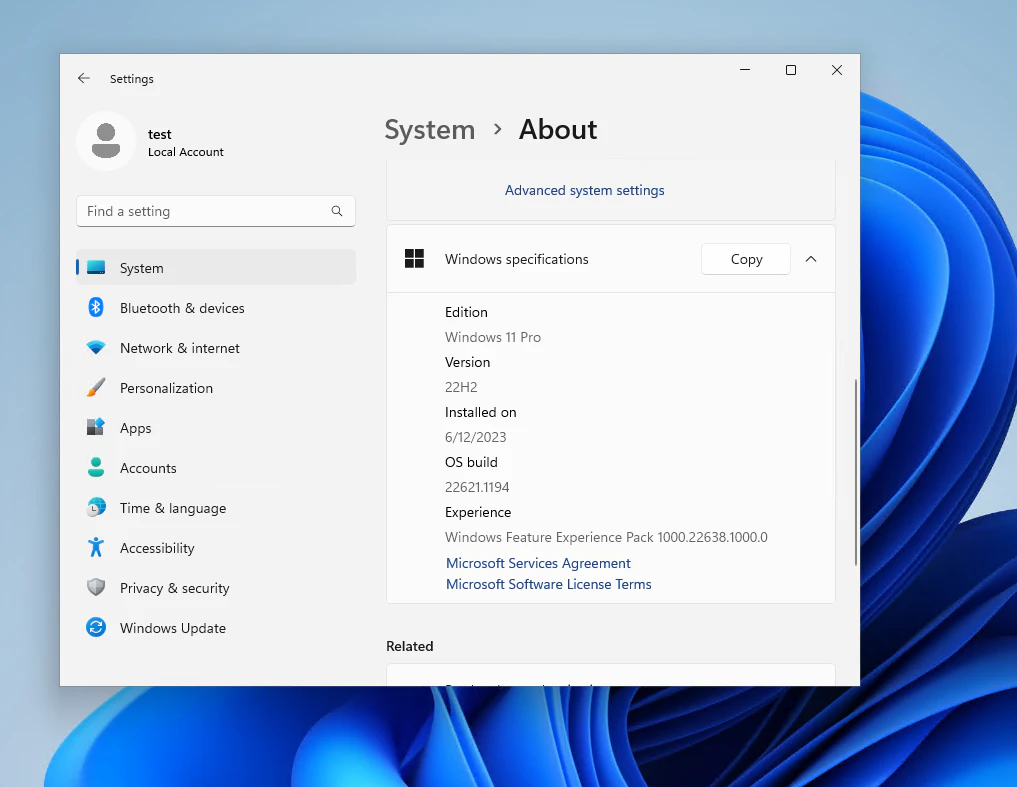Viewport: 1017px width, 787px height.
Task: Open Time & language settings
Action: (216, 507)
